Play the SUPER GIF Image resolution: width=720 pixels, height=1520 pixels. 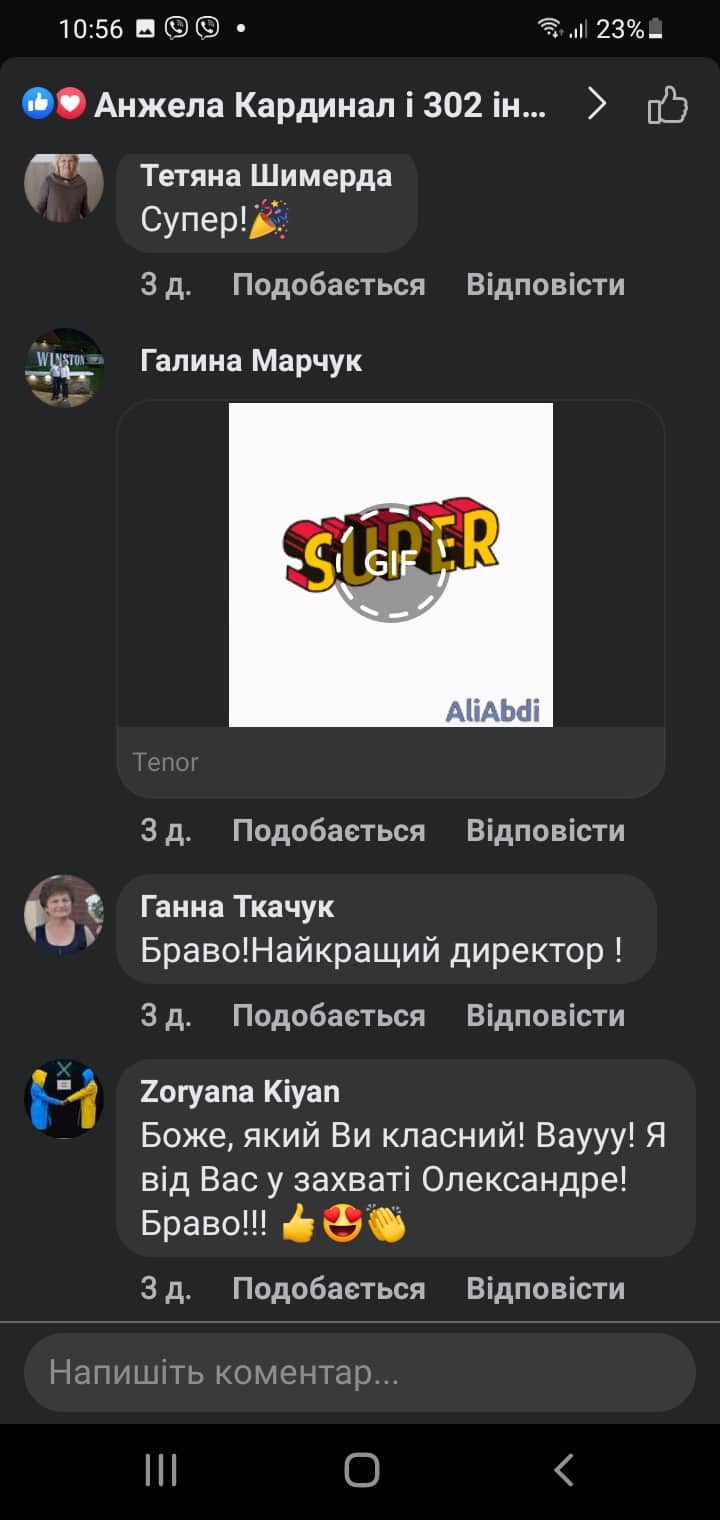tap(391, 564)
